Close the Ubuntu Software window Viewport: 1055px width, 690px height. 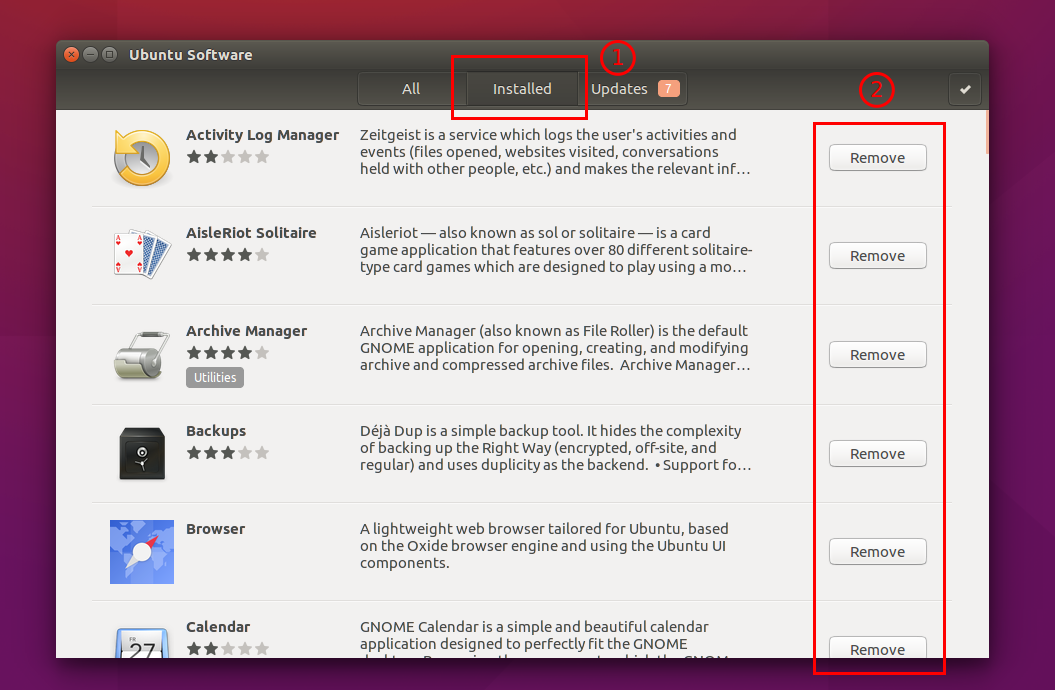[71, 54]
